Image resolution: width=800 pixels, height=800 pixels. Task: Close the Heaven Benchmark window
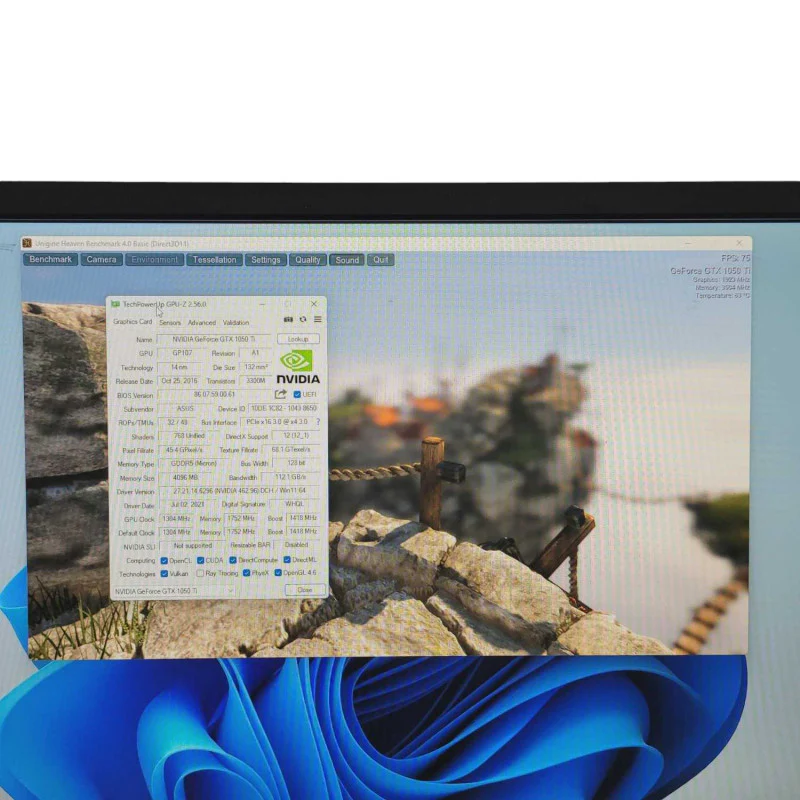pyautogui.click(x=739, y=243)
